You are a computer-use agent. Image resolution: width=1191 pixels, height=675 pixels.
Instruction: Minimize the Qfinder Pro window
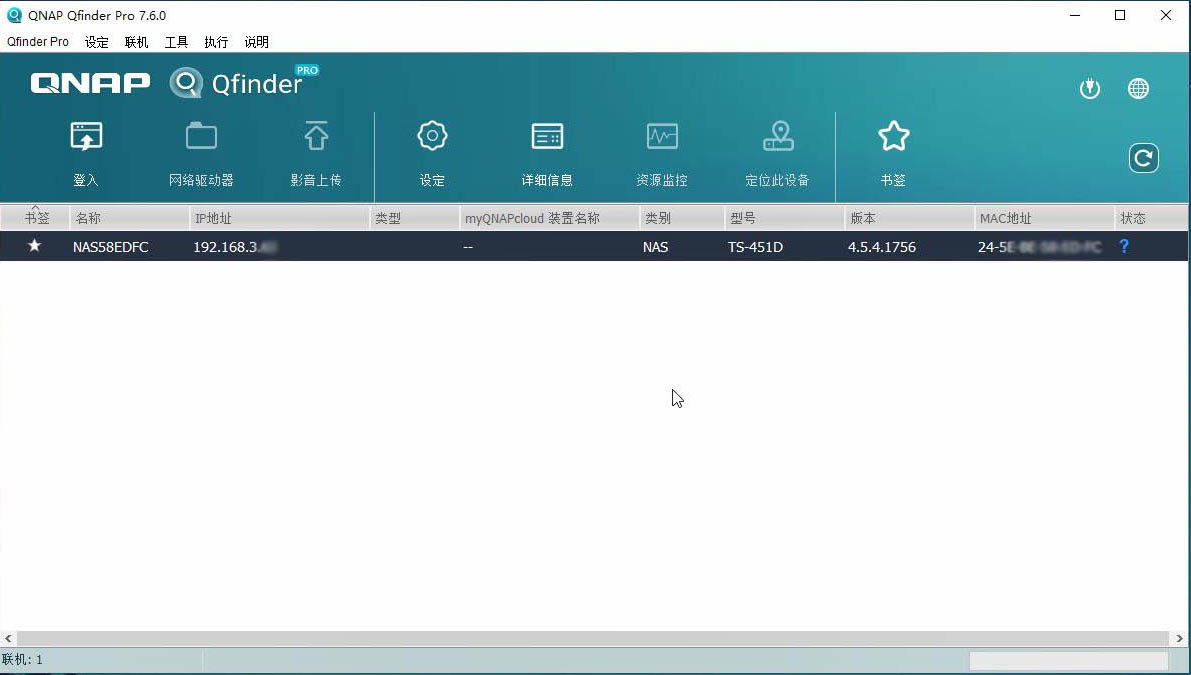point(1075,15)
